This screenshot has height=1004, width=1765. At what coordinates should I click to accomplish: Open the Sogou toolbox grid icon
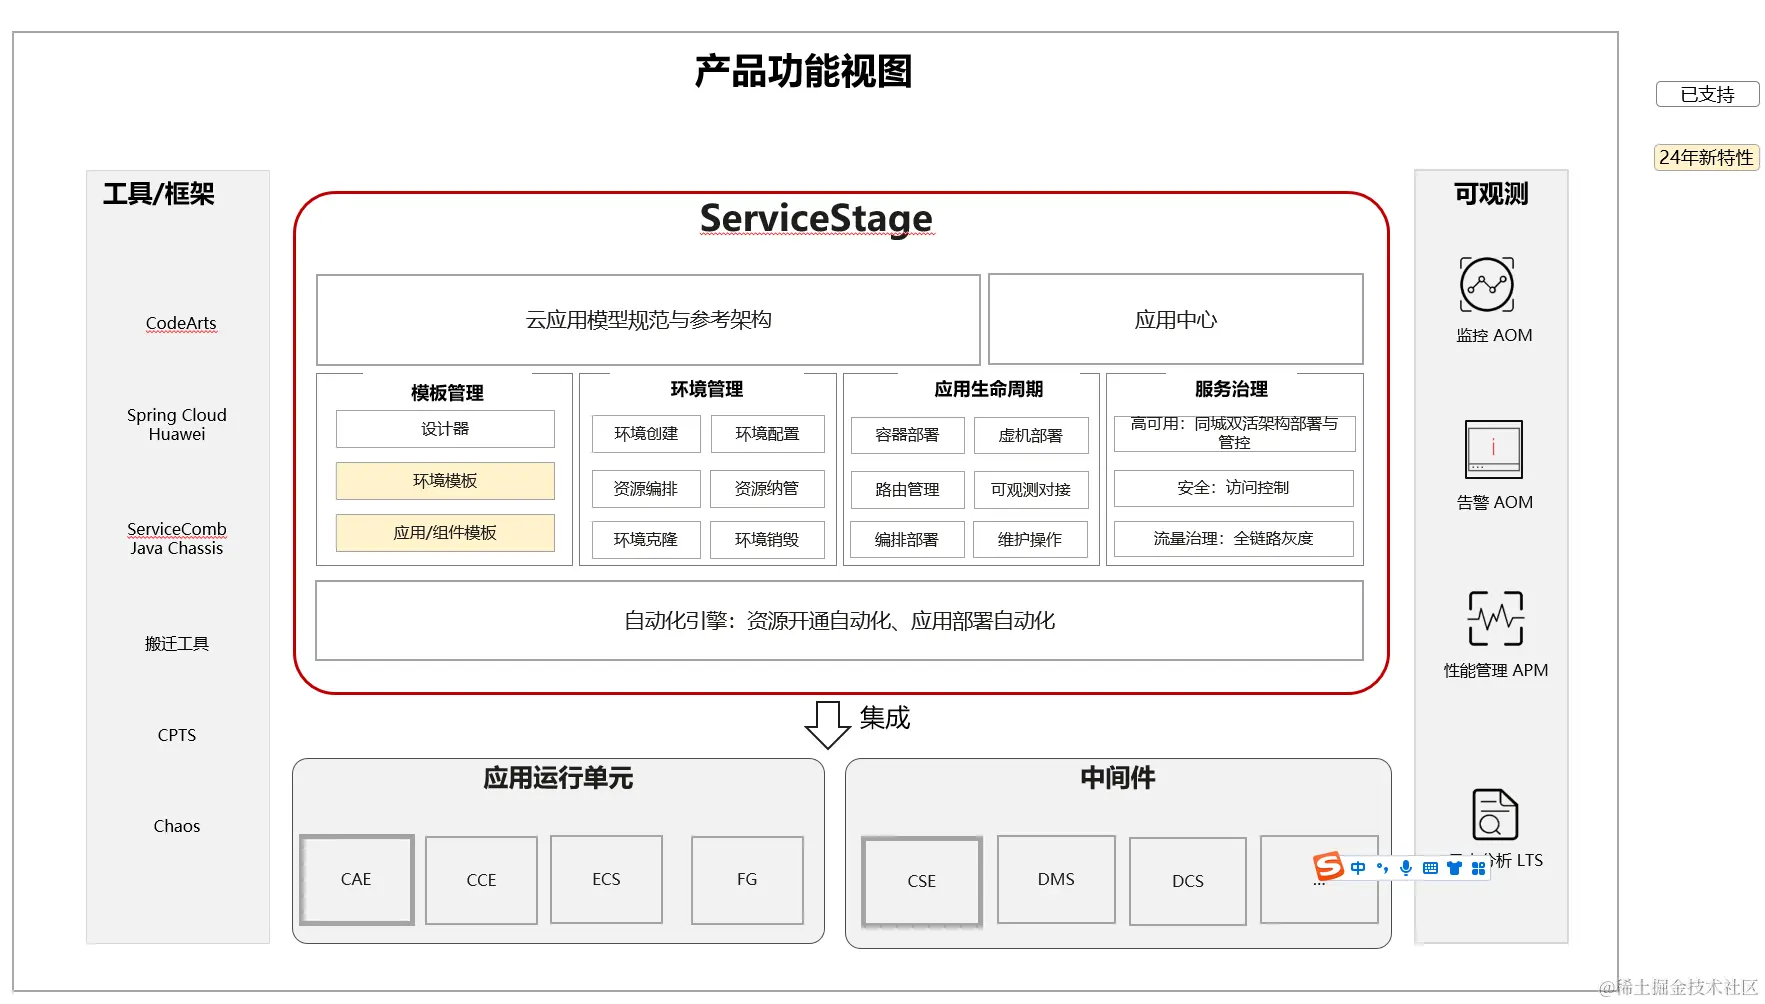[x=1480, y=868]
